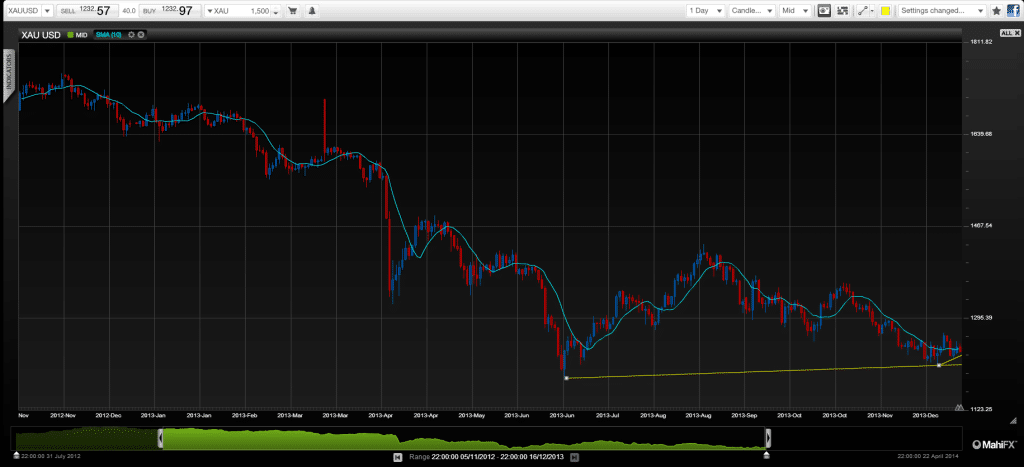Click the XAU USD chart title
Viewport: 1024px width, 467px height.
pyautogui.click(x=42, y=34)
